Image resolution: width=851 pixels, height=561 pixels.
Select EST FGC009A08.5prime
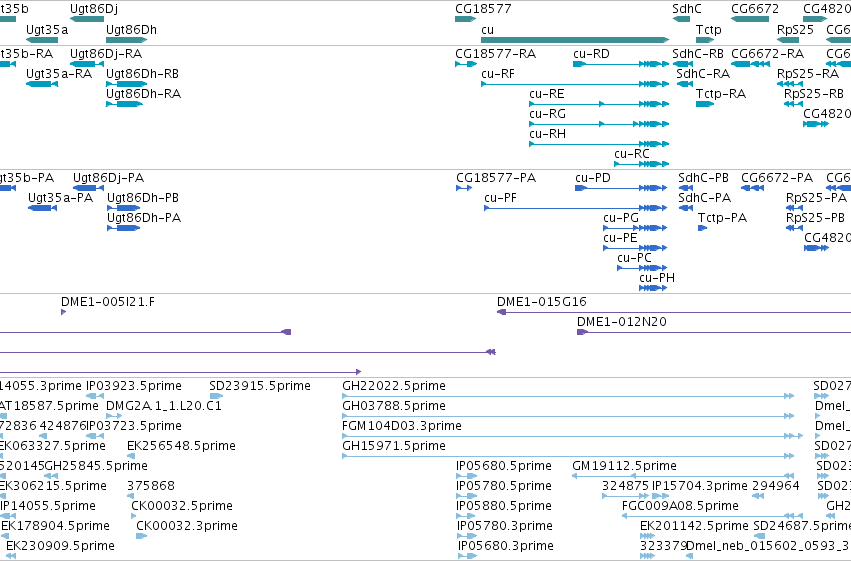coord(713,515)
